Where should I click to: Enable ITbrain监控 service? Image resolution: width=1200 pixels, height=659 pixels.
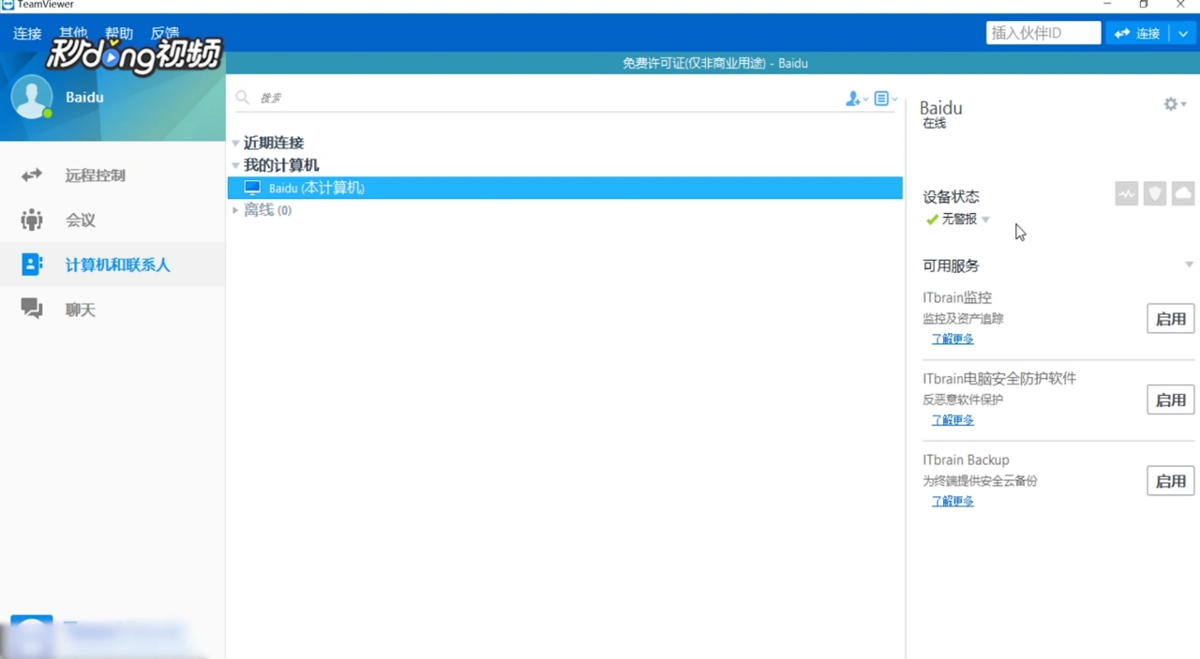coord(1170,319)
